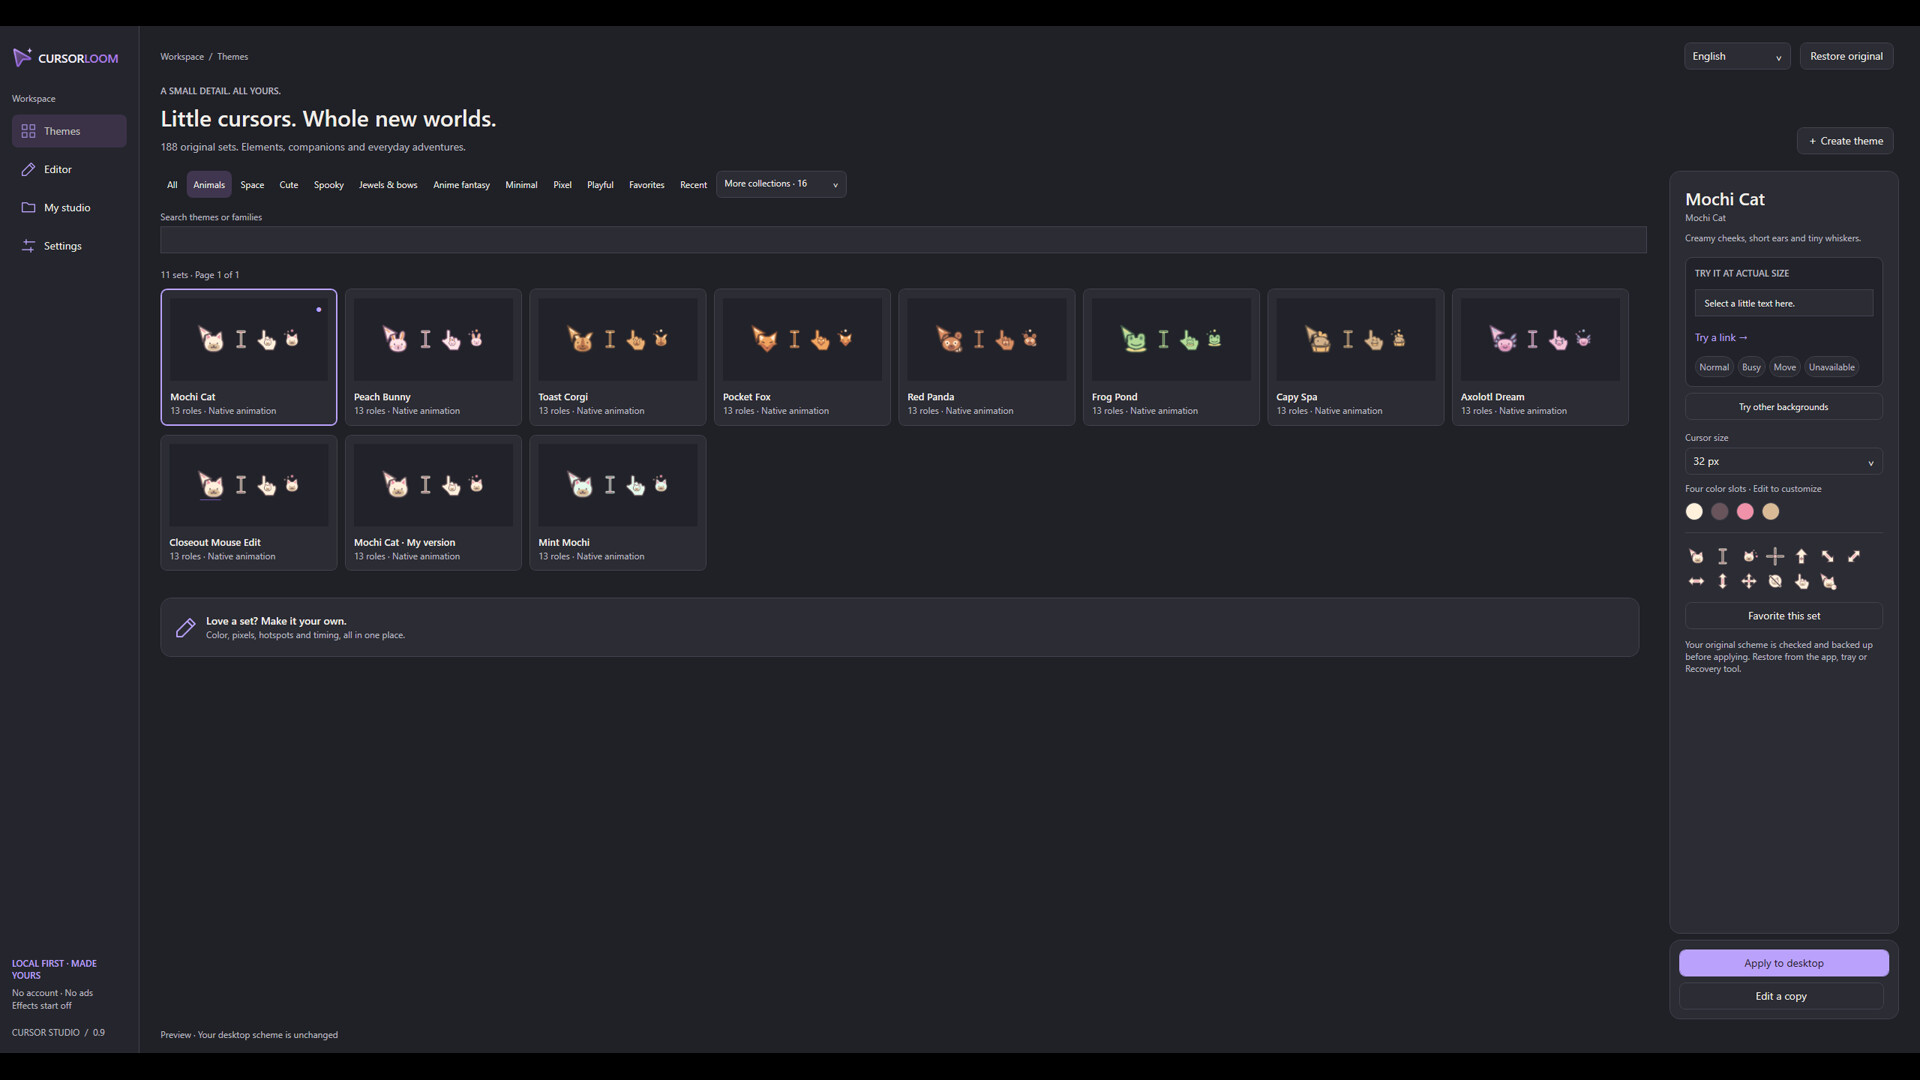Filter themes by Cute
The height and width of the screenshot is (1080, 1920).
click(289, 185)
